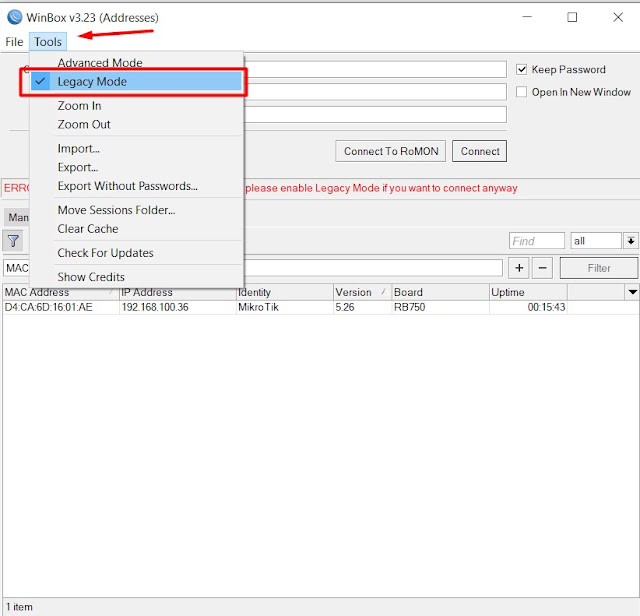Click the WinBox logo icon in title bar
The height and width of the screenshot is (616, 640).
pyautogui.click(x=15, y=17)
